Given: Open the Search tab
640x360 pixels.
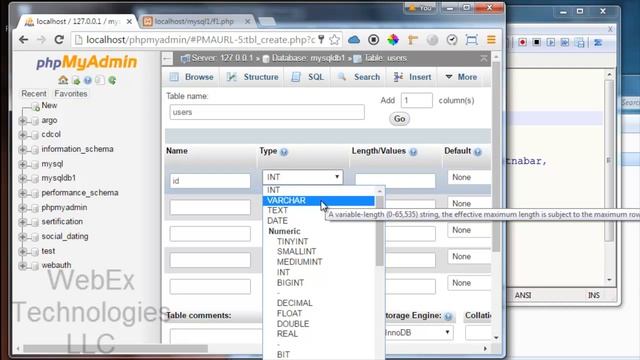Looking at the screenshot, I should (x=359, y=77).
